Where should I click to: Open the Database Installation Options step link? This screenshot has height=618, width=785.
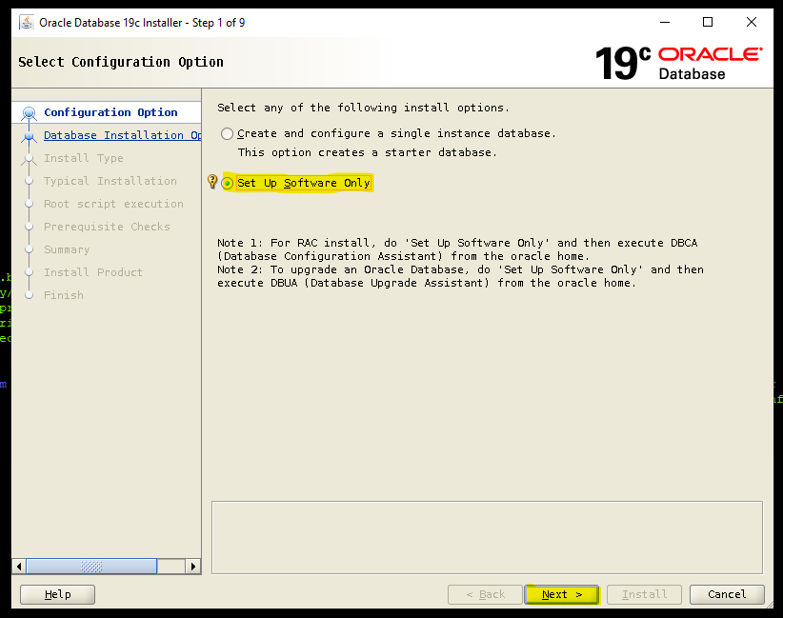[x=122, y=135]
